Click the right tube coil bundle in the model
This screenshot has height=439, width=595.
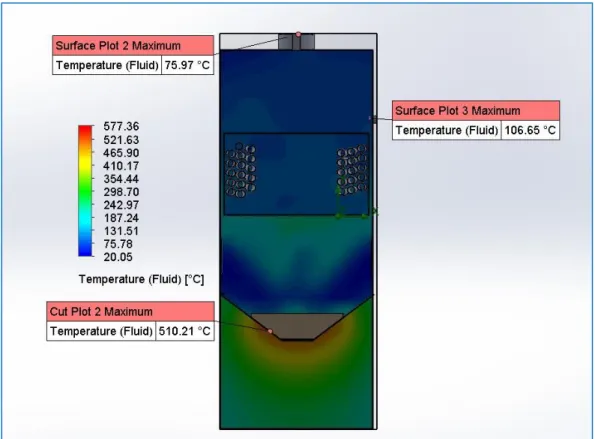pos(353,169)
